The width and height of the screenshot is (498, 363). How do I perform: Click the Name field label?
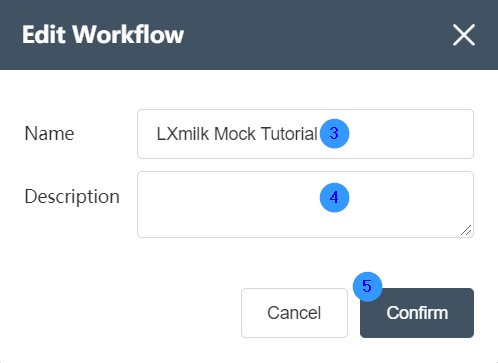(49, 134)
